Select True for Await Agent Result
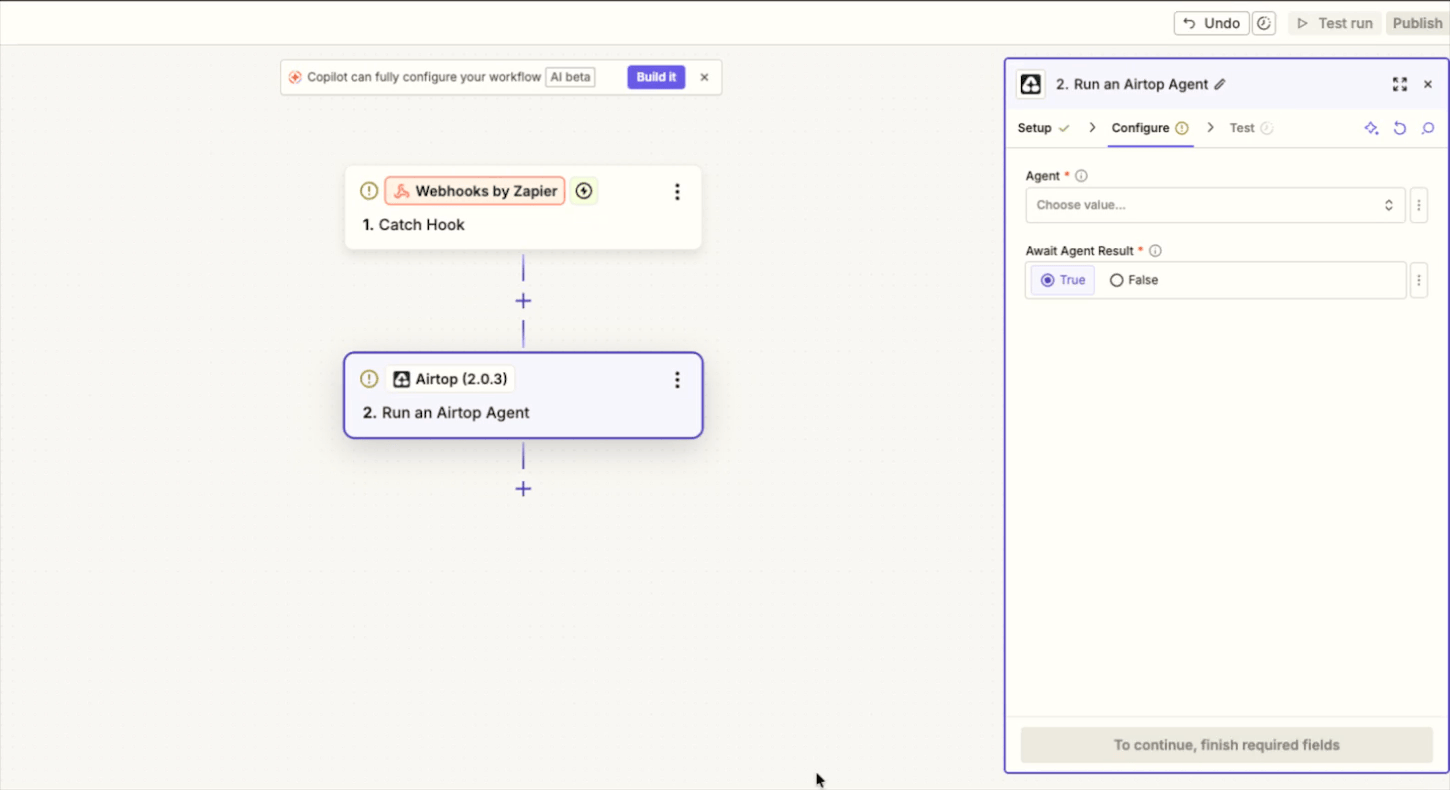 pyautogui.click(x=1063, y=280)
